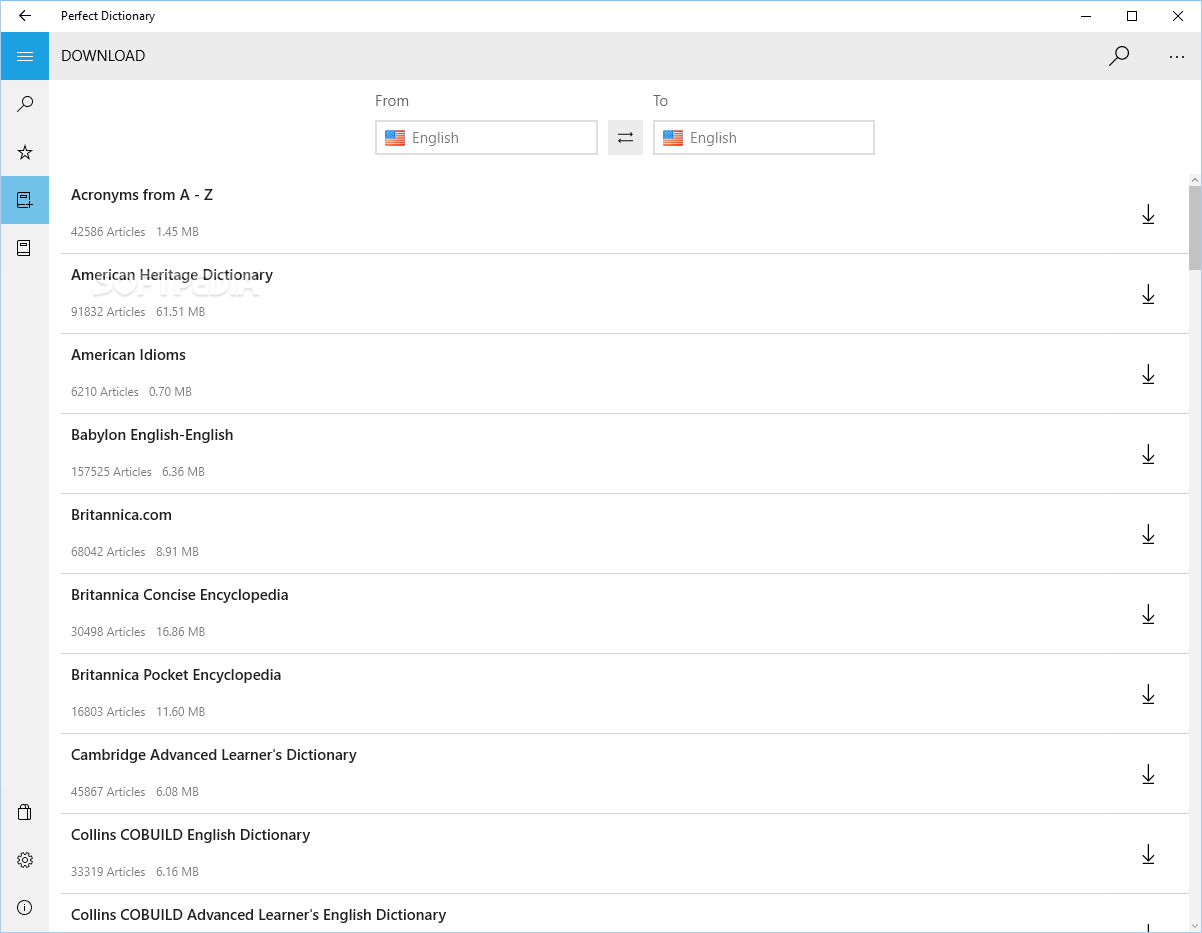This screenshot has width=1202, height=933.
Task: Download Britannica Concise Encyclopedia
Action: click(x=1148, y=614)
